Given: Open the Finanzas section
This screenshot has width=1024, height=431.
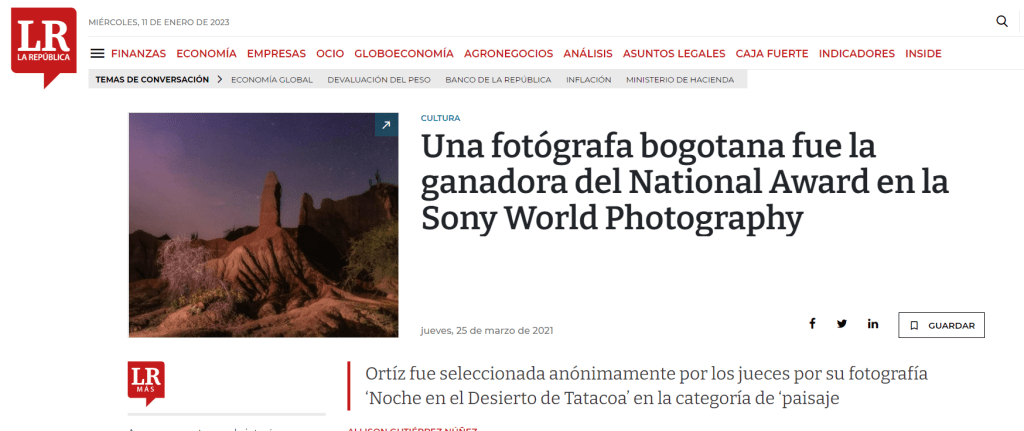Looking at the screenshot, I should [138, 54].
